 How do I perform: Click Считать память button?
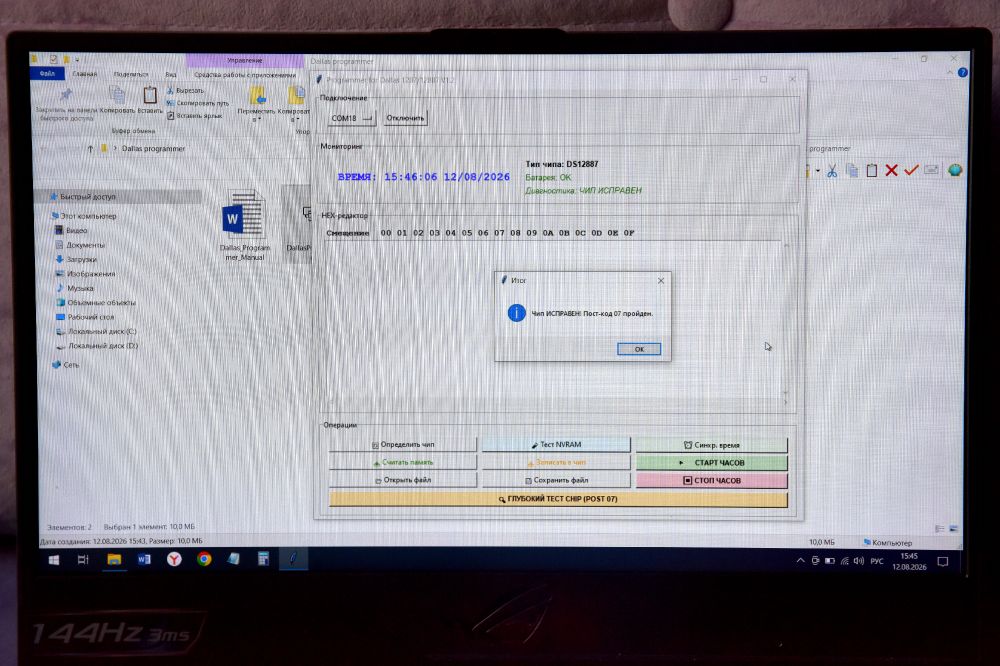pos(403,462)
